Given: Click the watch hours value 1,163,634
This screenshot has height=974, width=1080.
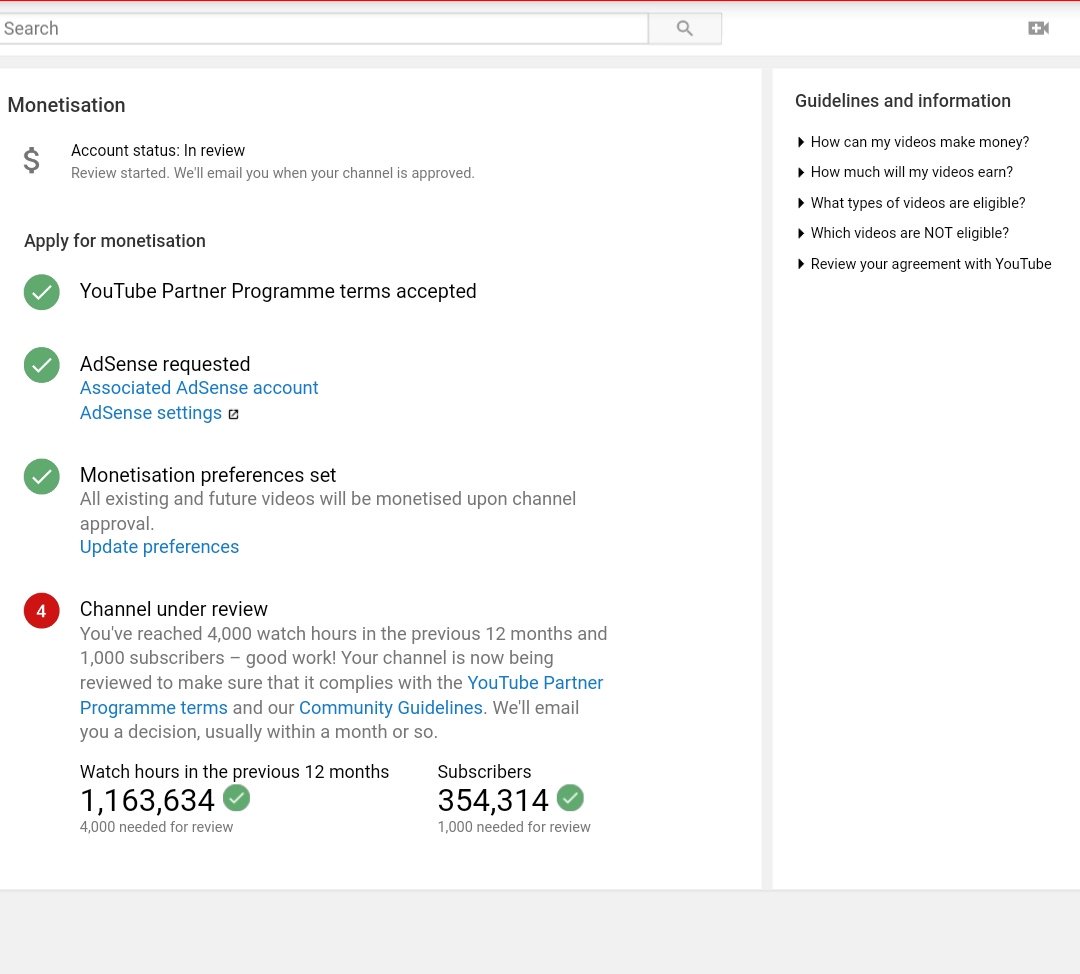Looking at the screenshot, I should click(x=147, y=800).
